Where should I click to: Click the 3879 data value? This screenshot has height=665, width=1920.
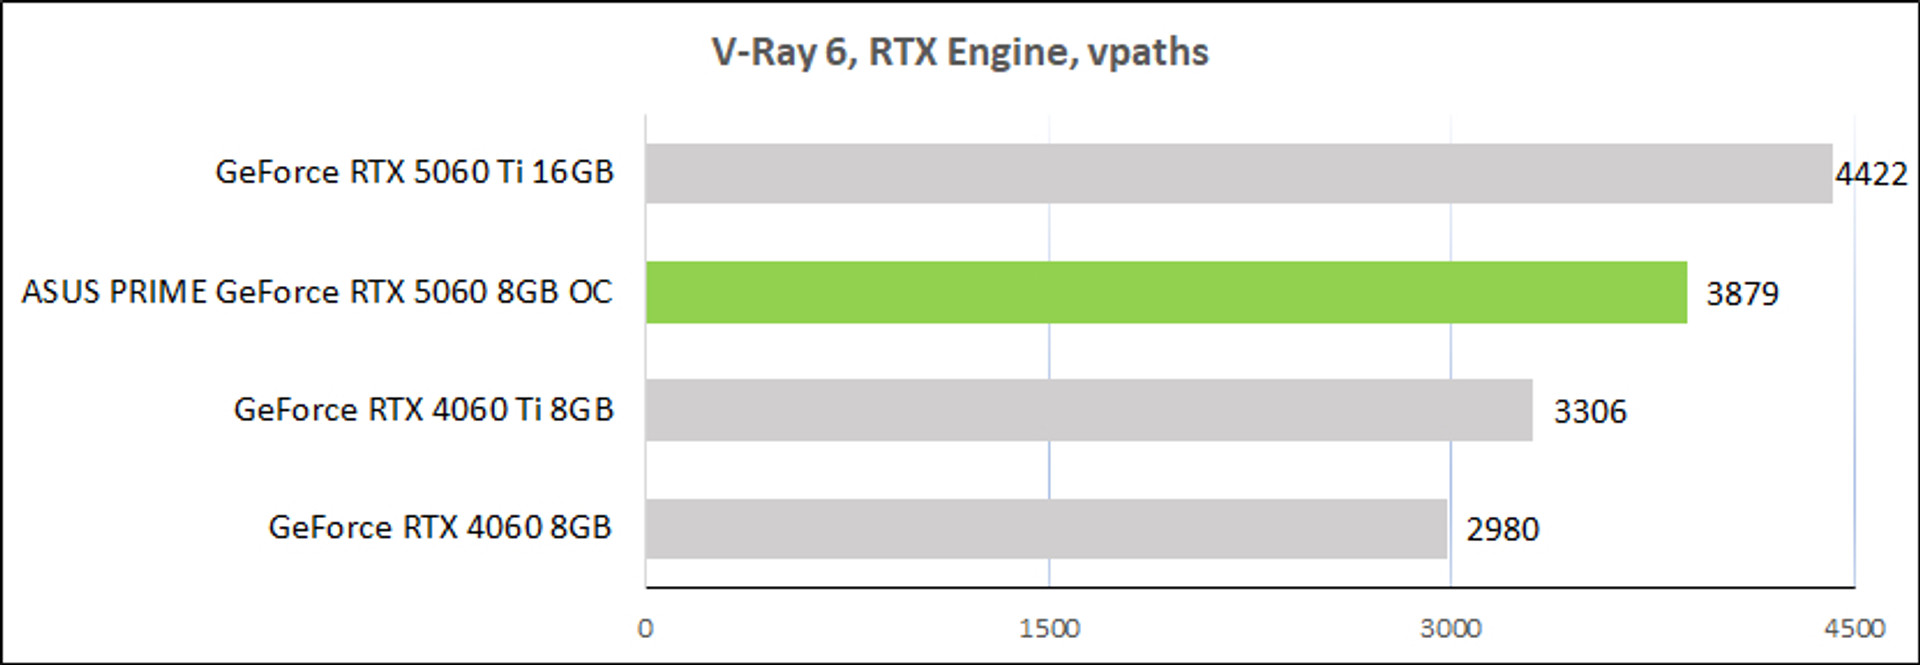tap(1742, 294)
